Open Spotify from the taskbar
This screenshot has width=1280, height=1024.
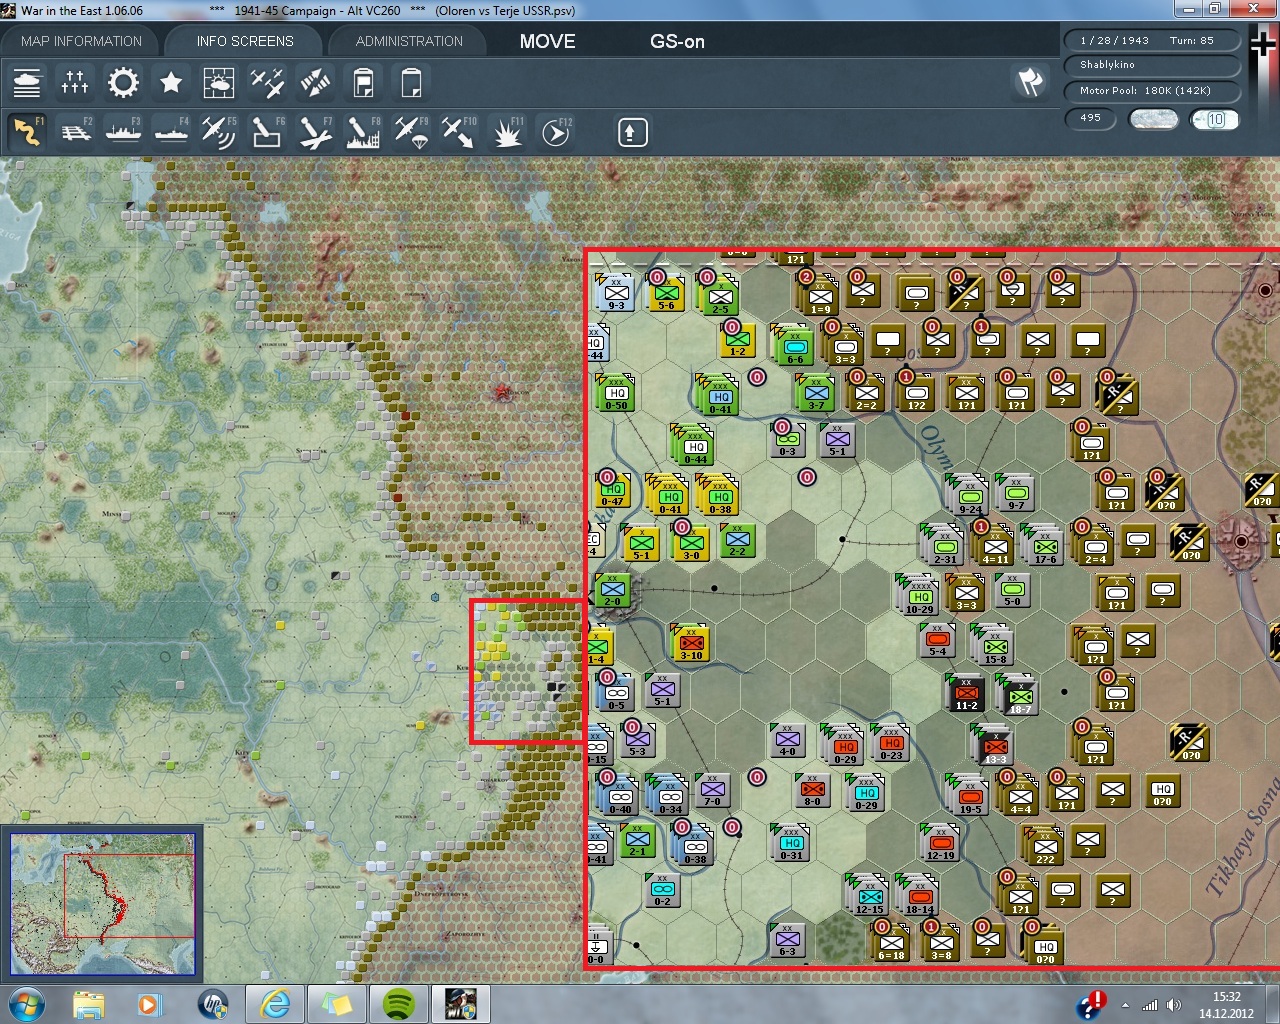(399, 1003)
